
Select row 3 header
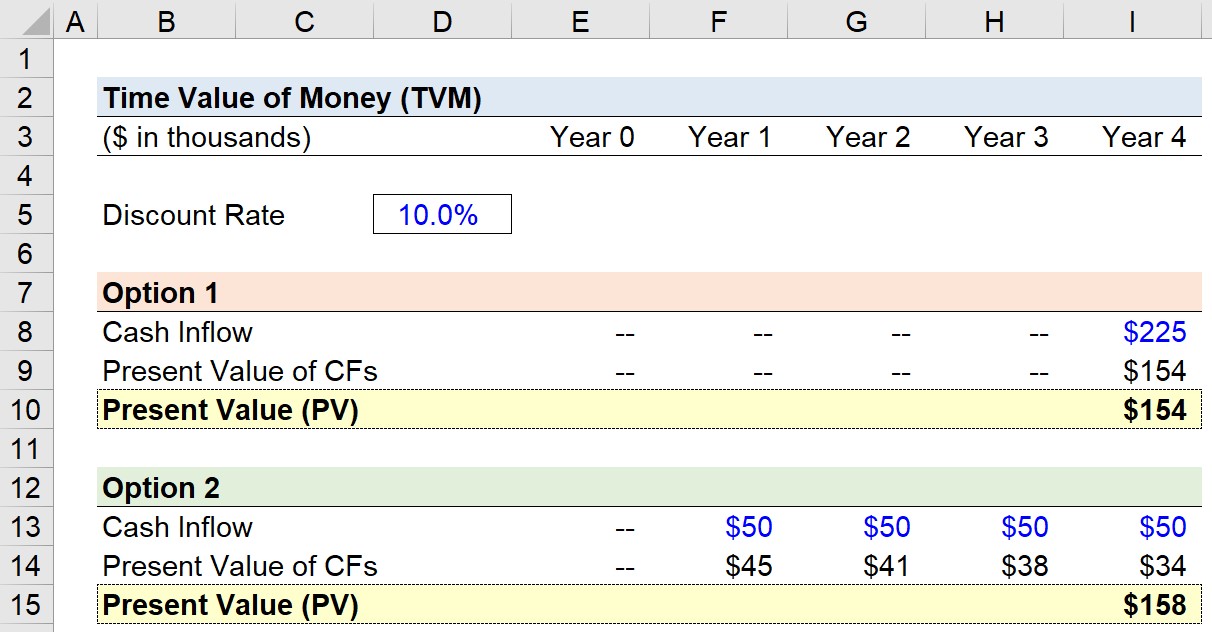(27, 136)
